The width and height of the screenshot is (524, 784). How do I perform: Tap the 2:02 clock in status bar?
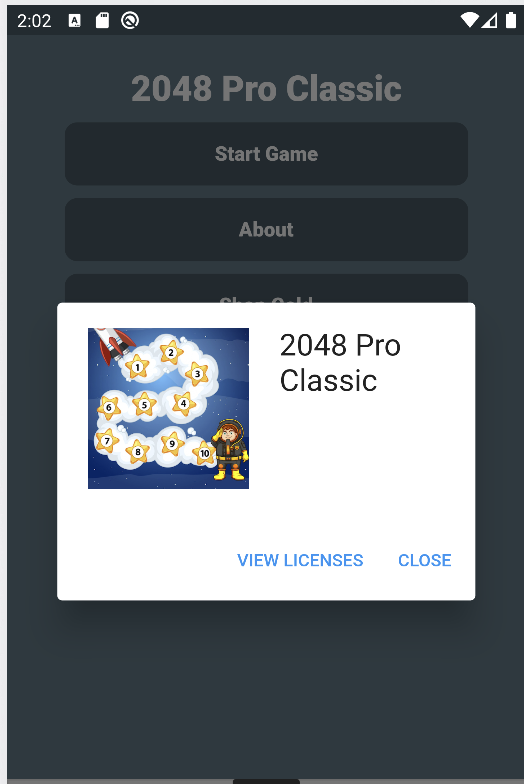[34, 21]
